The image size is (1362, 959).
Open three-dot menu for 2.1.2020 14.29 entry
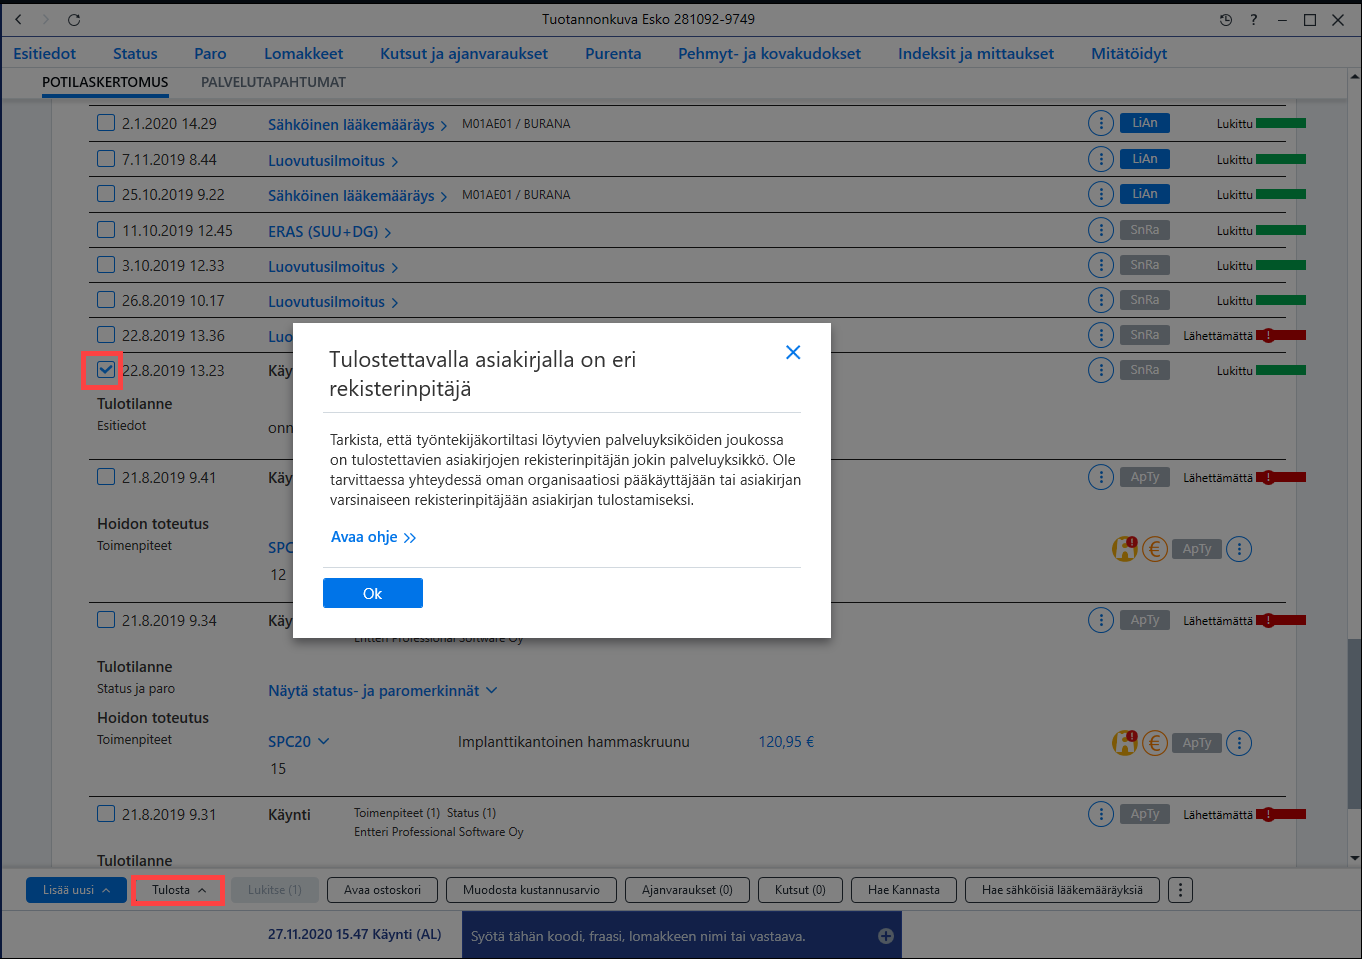[1100, 123]
